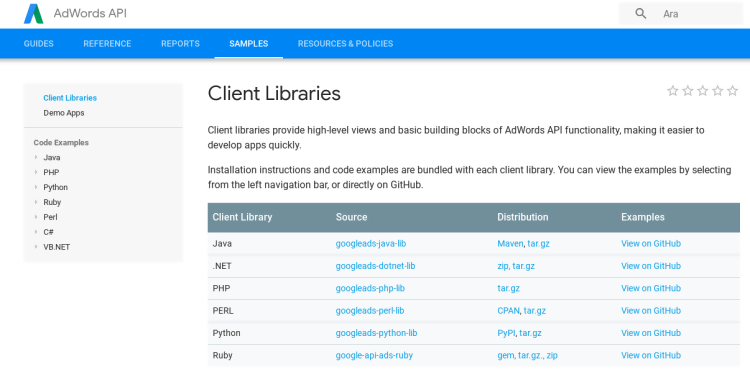Viewport: 750px width, 377px height.
Task: Download the Python tar.gz distribution
Action: pos(530,333)
